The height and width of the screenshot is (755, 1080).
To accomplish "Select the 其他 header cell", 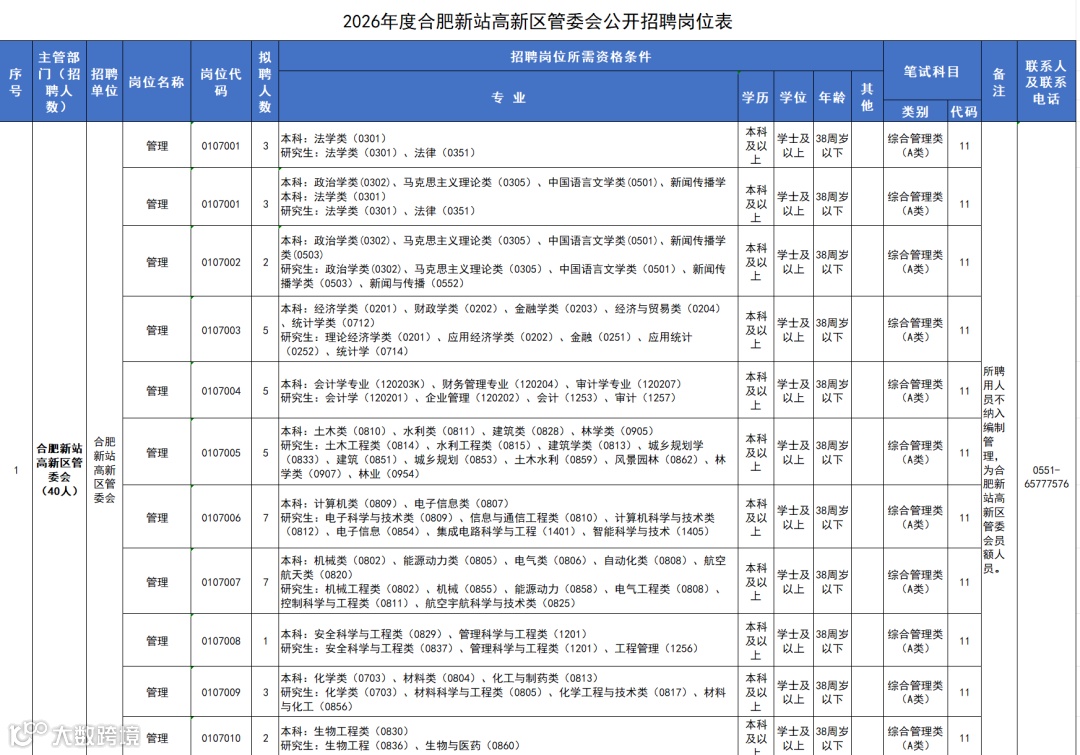I will tap(867, 97).
